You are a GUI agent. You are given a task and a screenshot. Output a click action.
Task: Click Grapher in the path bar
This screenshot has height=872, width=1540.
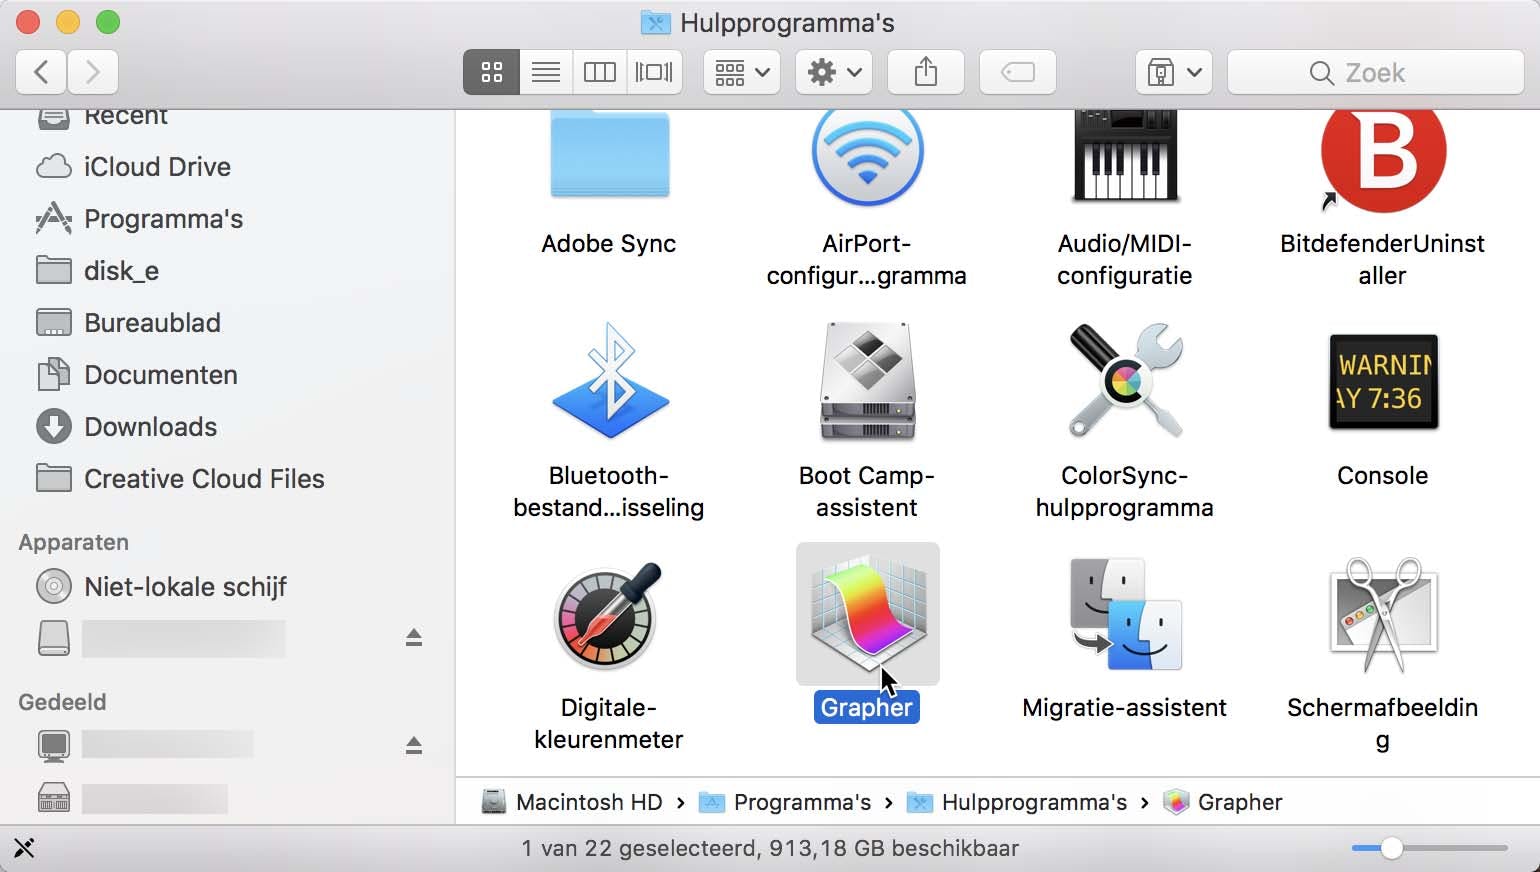click(1223, 802)
